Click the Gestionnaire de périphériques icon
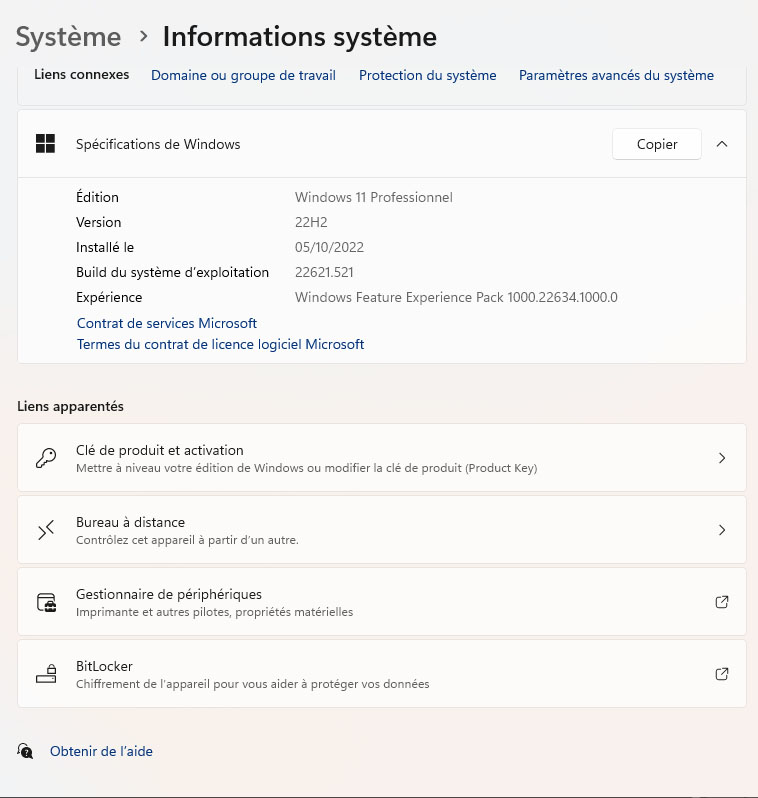The height and width of the screenshot is (798, 758). coord(46,602)
